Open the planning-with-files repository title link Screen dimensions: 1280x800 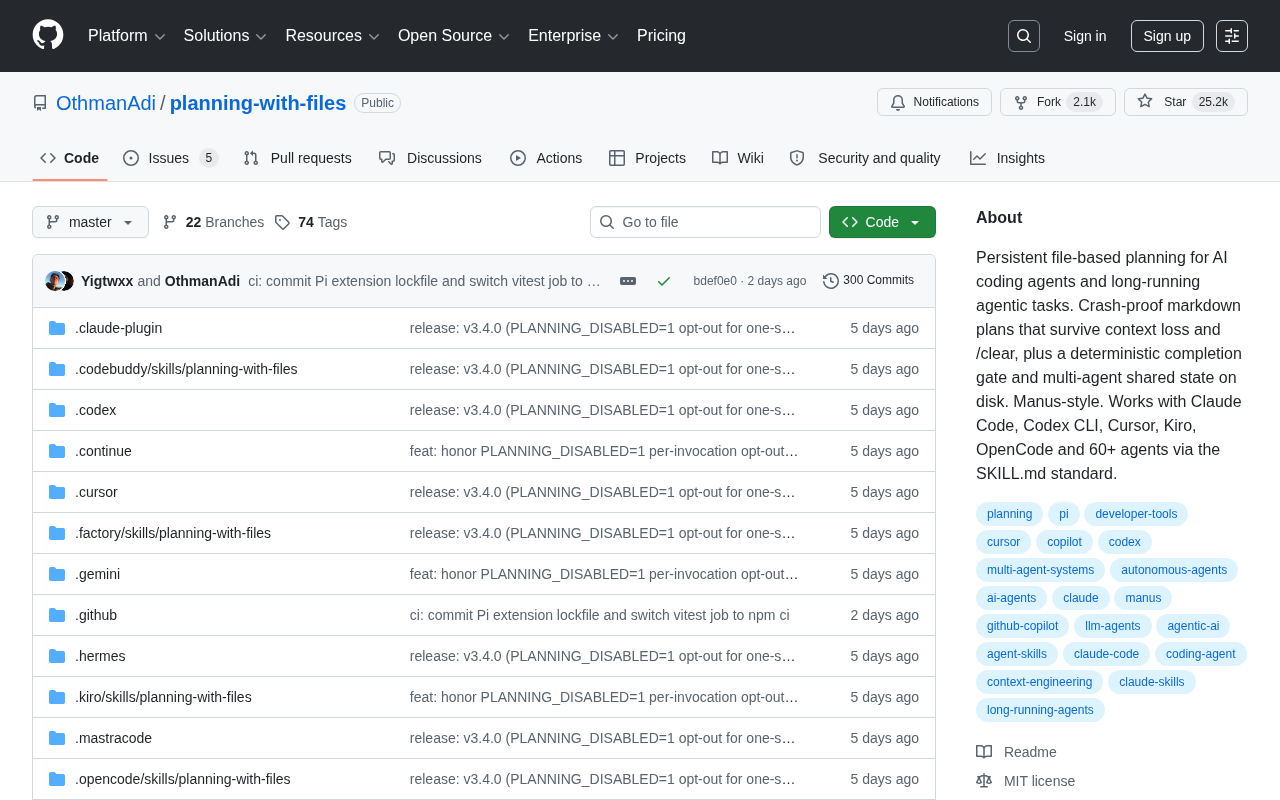point(258,103)
